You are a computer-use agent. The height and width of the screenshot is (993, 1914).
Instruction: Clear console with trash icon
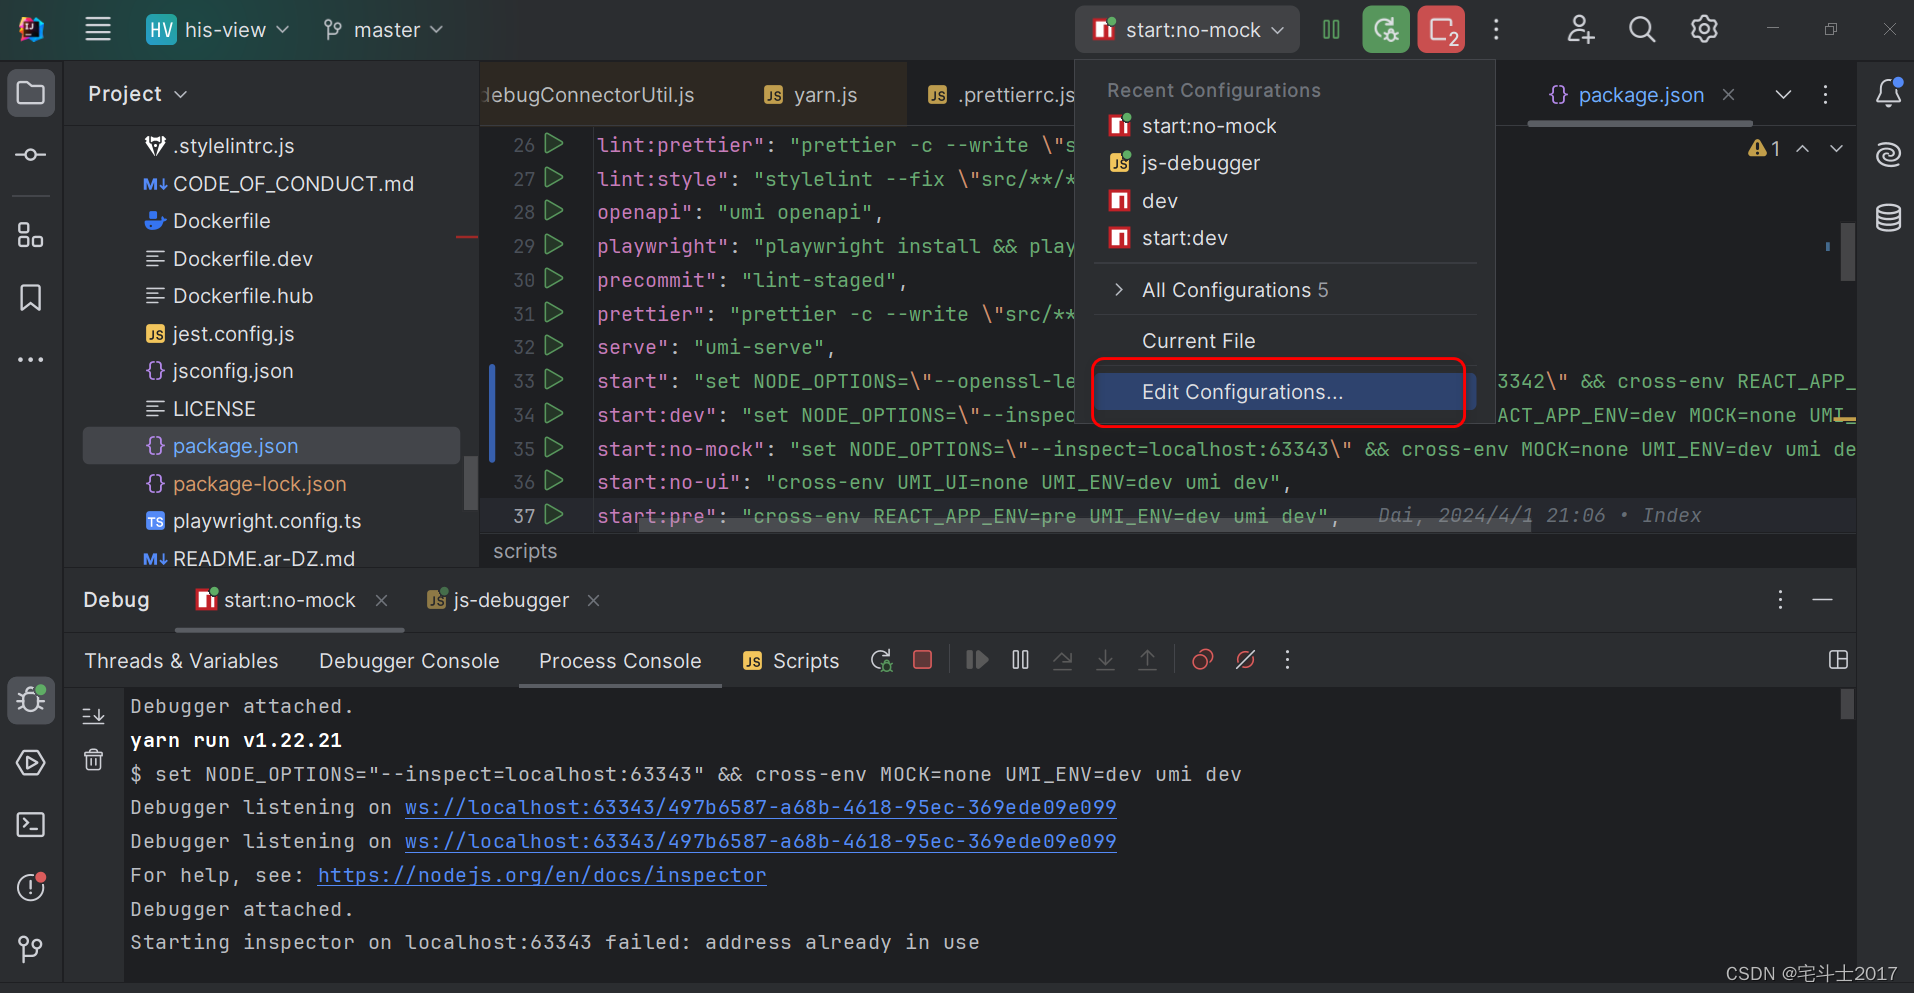[93, 760]
